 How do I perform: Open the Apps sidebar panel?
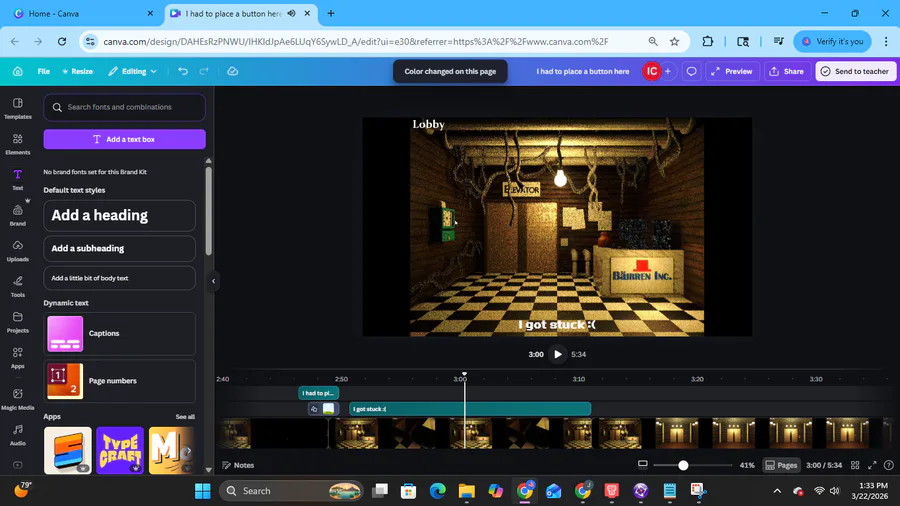[x=18, y=357]
